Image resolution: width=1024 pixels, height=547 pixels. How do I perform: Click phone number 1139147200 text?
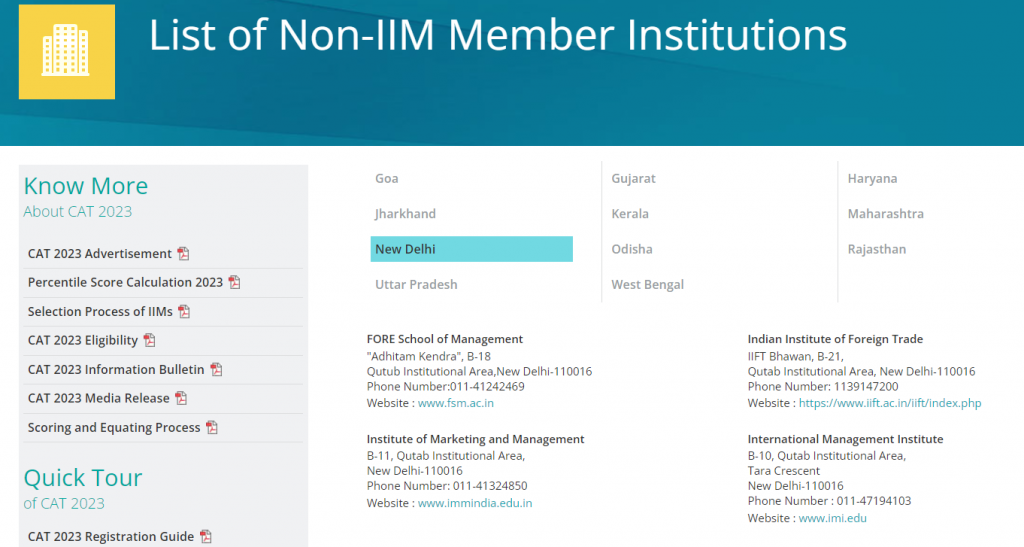tap(866, 386)
